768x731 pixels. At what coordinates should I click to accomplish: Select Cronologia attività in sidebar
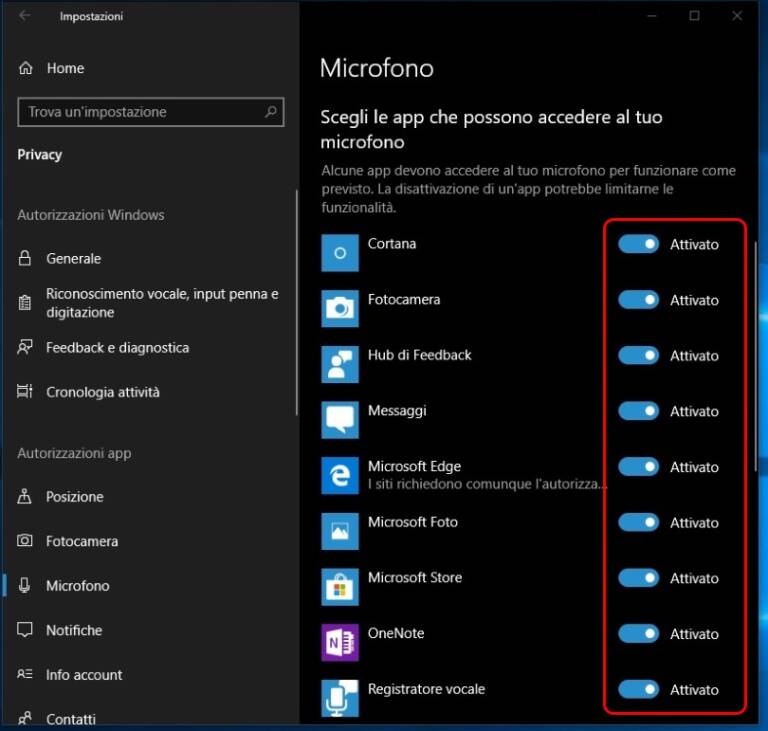[149, 391]
